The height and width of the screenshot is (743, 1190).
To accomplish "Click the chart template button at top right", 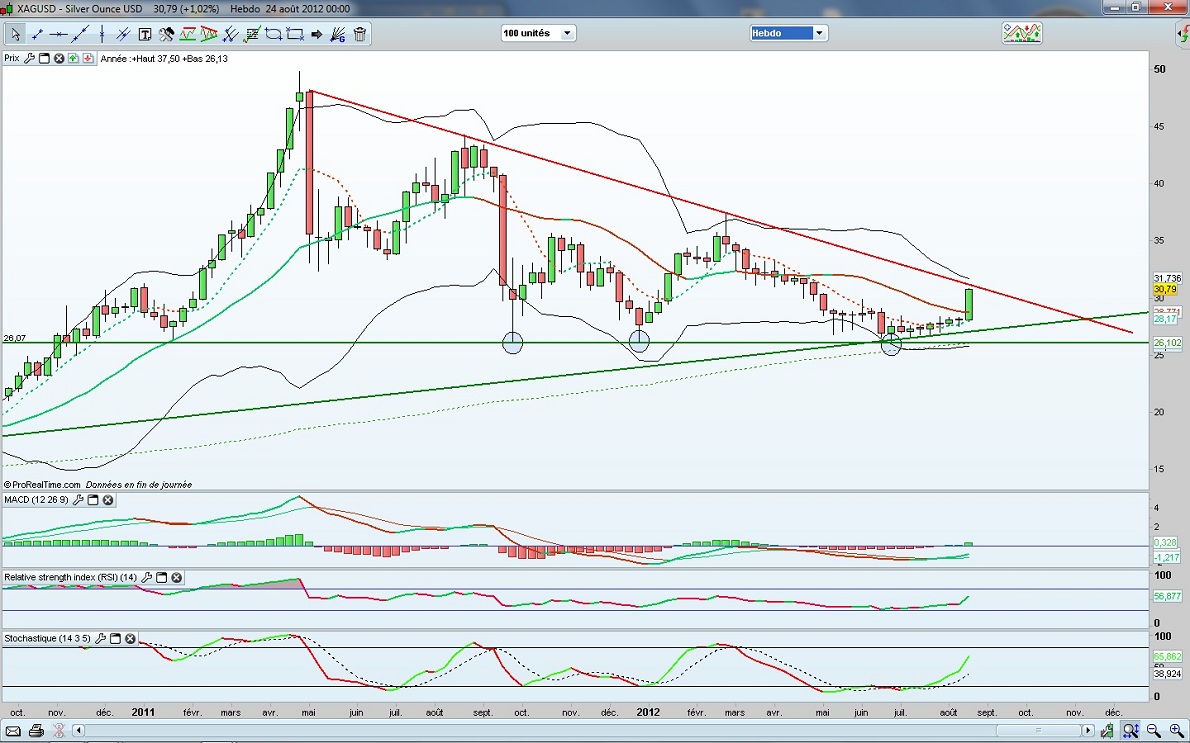I will (x=1022, y=33).
